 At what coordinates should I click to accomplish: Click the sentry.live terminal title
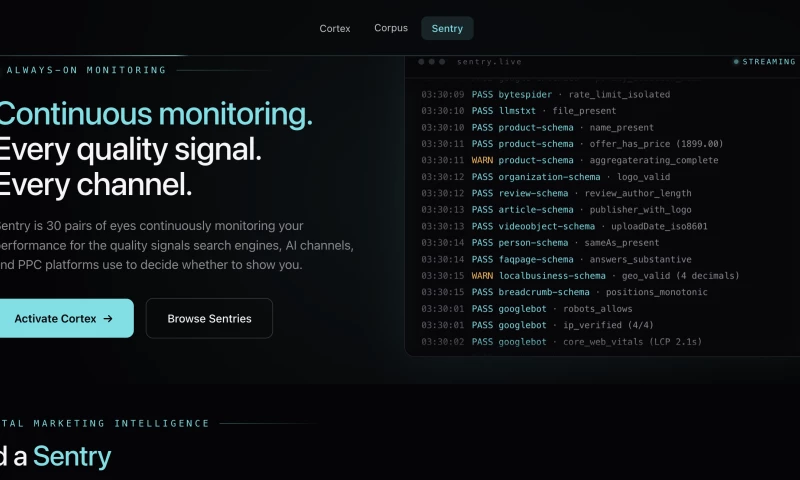pyautogui.click(x=489, y=62)
